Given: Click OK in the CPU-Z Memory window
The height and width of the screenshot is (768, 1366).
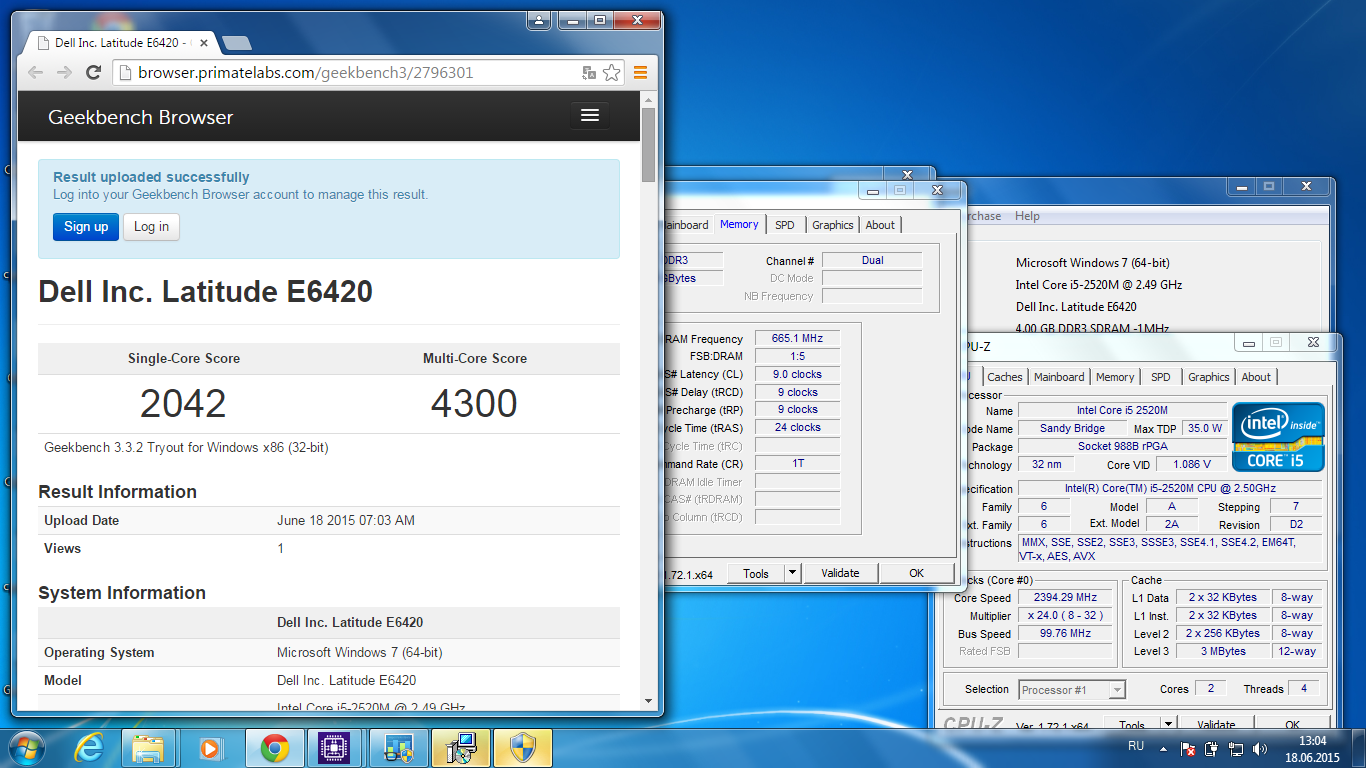Looking at the screenshot, I should tap(916, 573).
